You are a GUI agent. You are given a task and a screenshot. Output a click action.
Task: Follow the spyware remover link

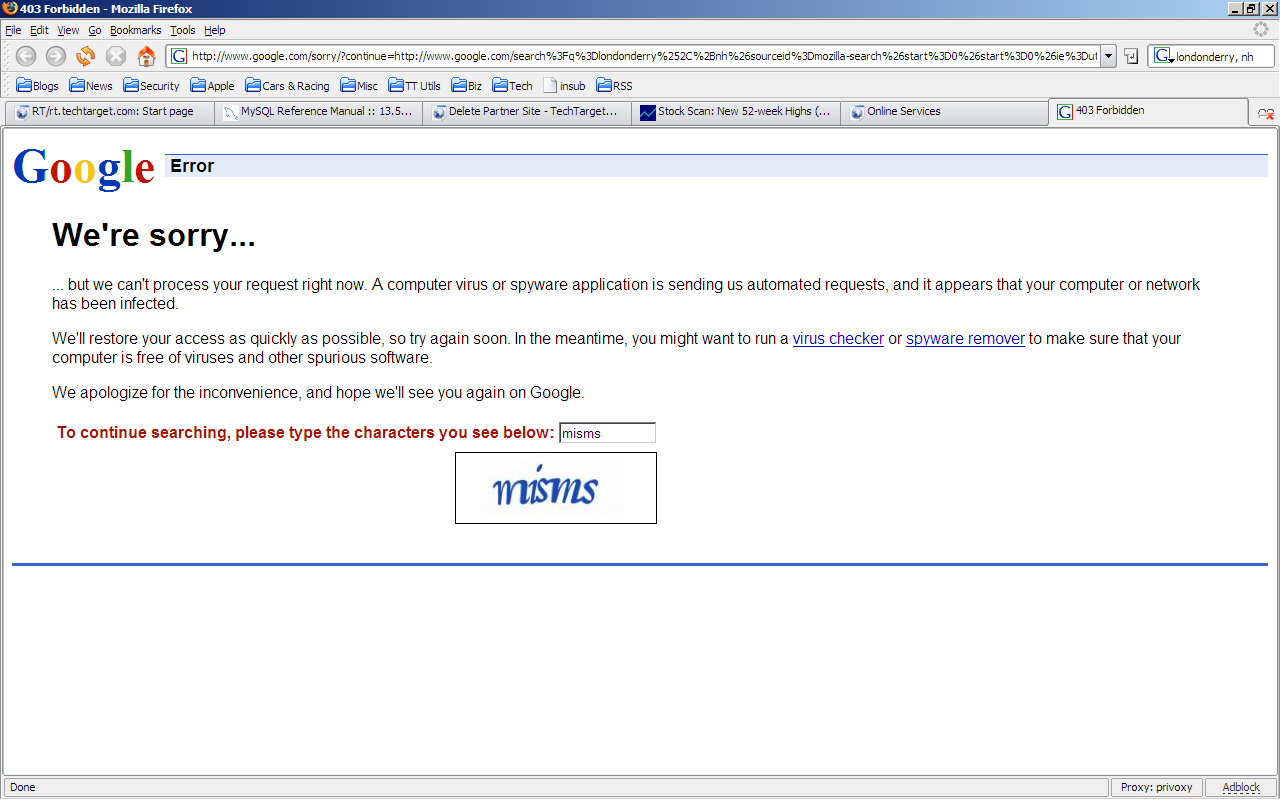[x=965, y=339]
